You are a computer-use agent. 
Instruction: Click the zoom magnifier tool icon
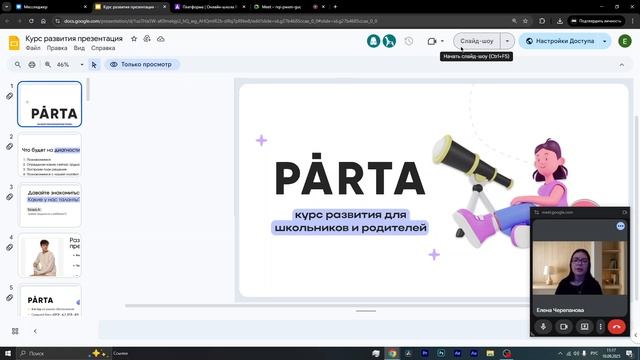(x=48, y=64)
